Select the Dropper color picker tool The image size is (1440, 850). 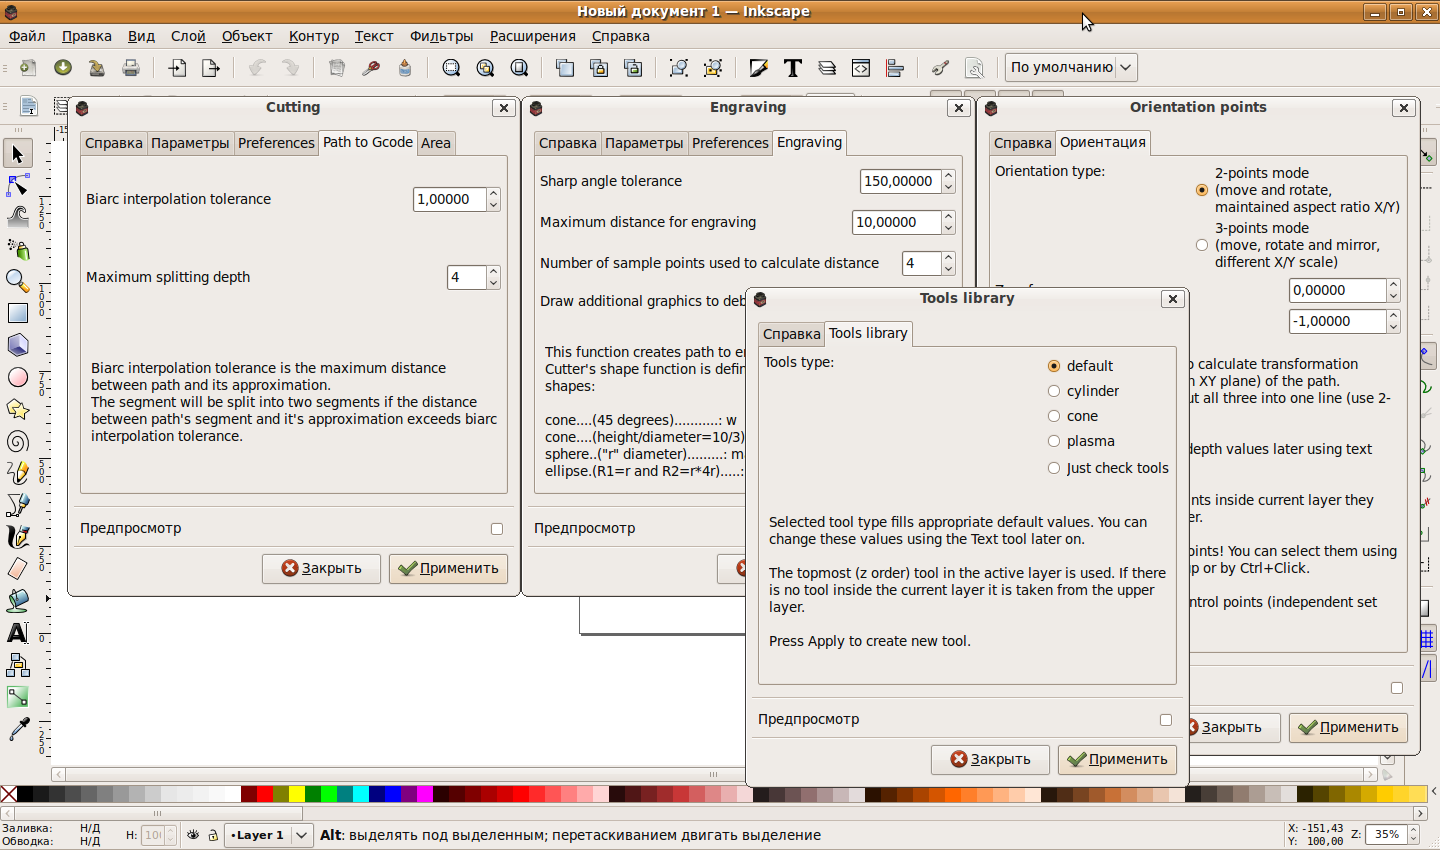[18, 729]
